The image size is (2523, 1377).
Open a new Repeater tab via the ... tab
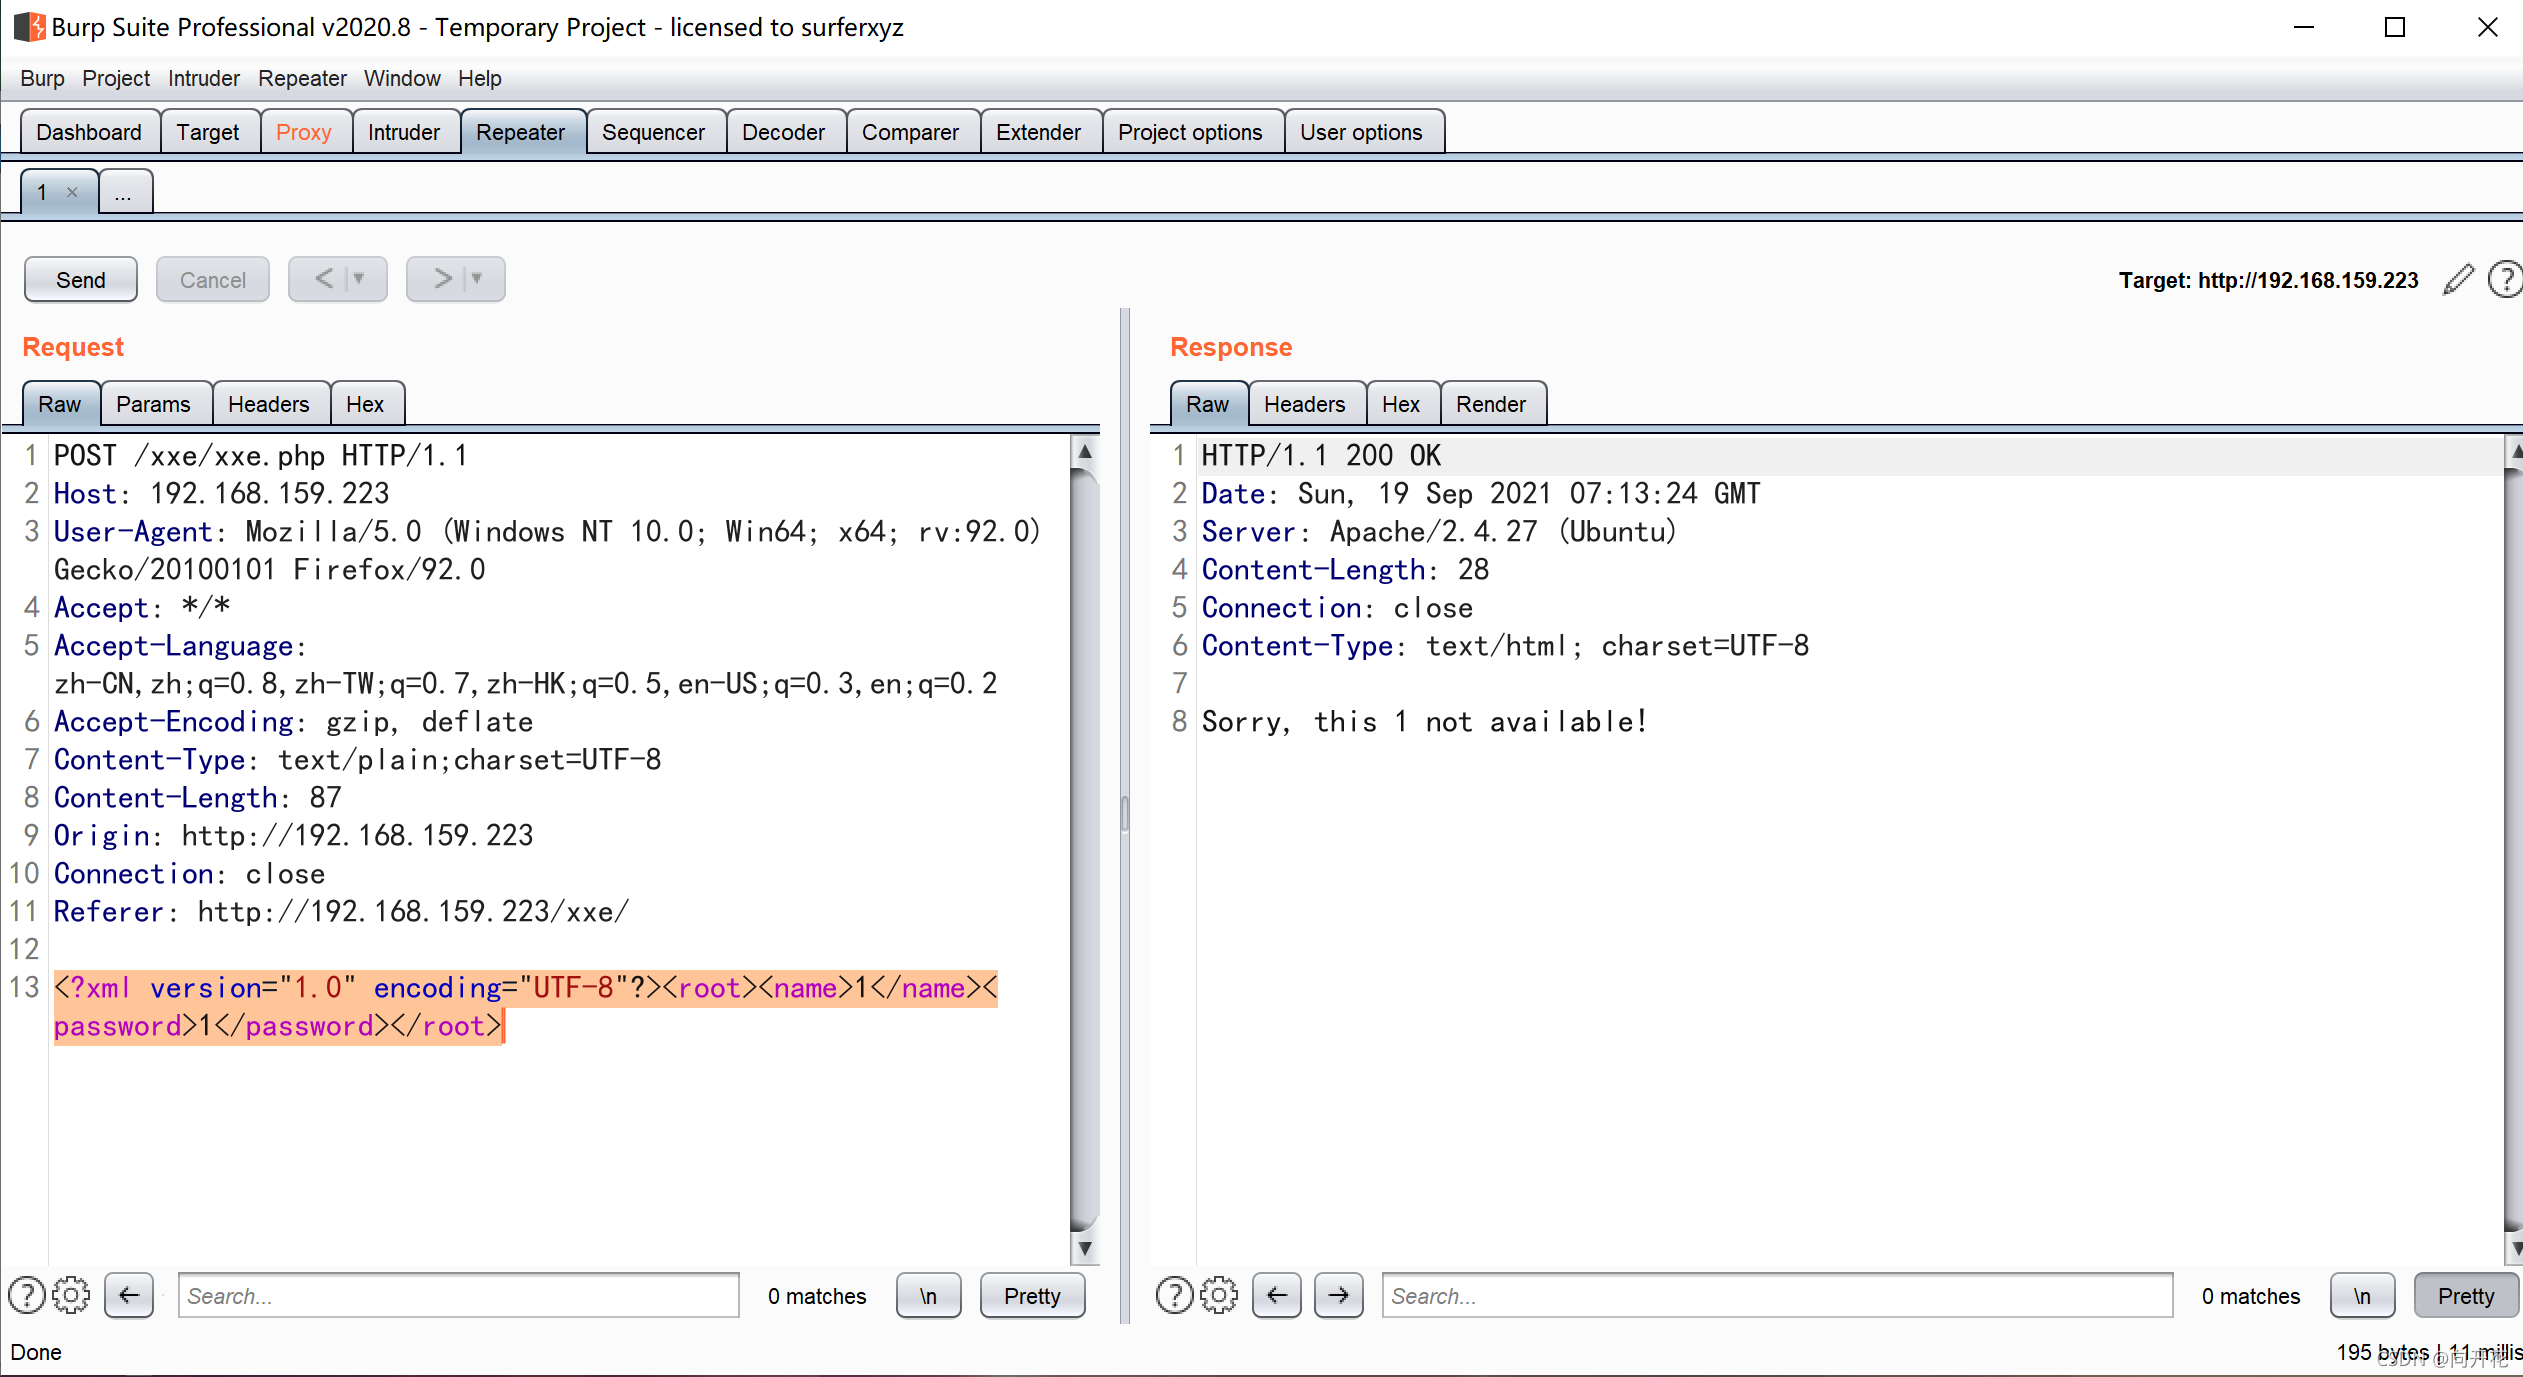tap(123, 192)
